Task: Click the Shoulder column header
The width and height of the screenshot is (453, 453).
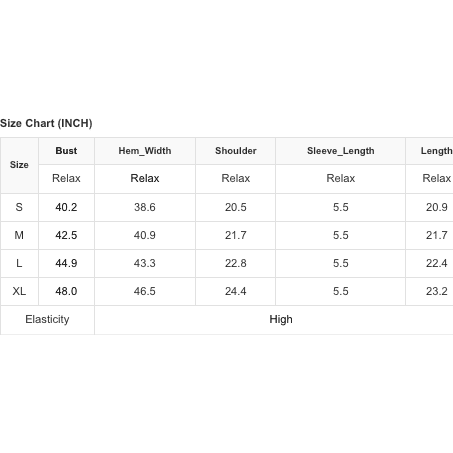Action: pos(236,151)
